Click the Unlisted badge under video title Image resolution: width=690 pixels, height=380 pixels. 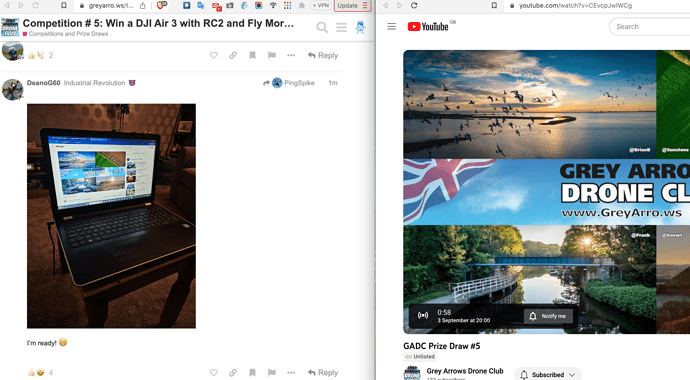click(x=420, y=357)
